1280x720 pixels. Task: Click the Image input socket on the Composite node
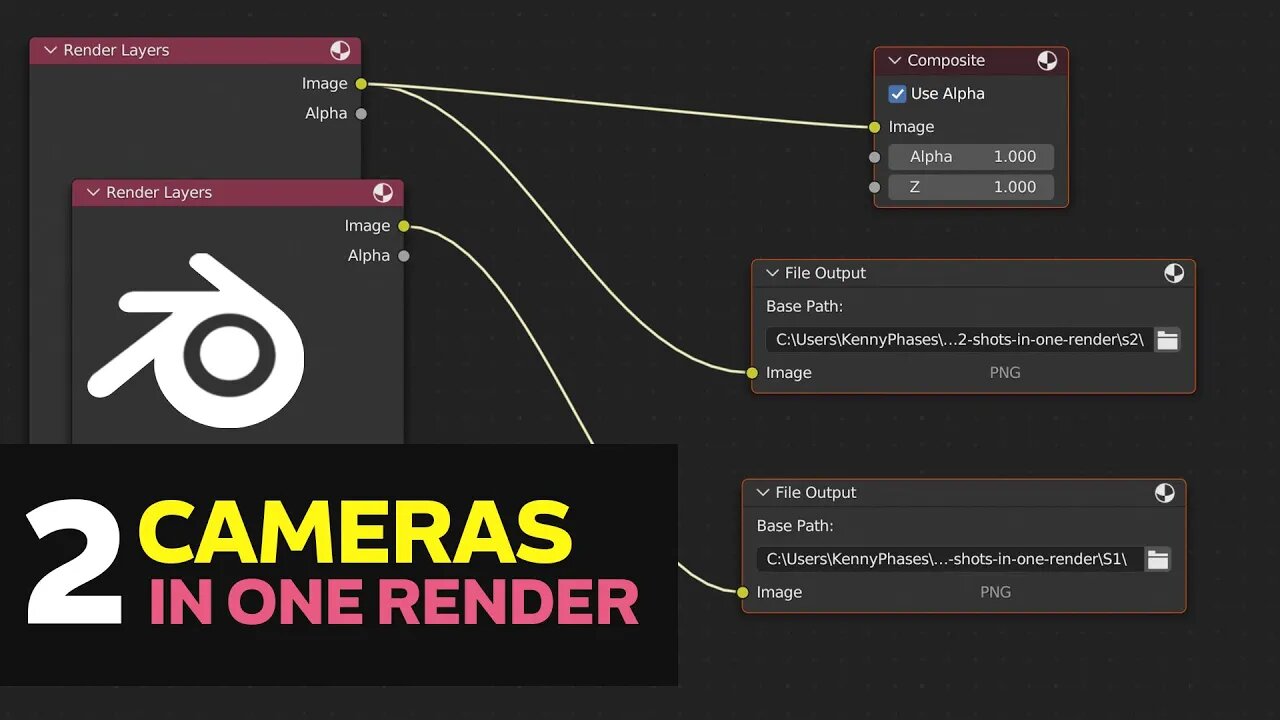[x=874, y=127]
